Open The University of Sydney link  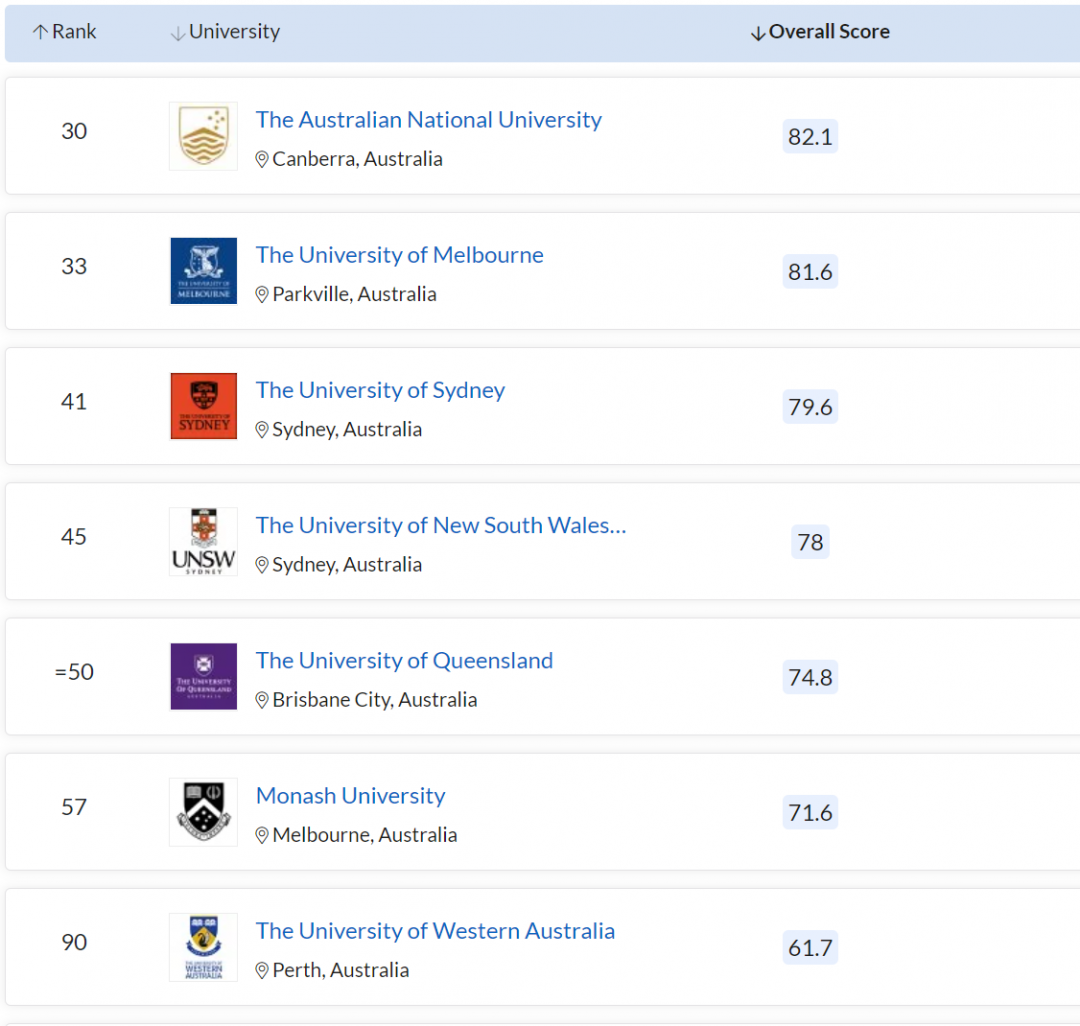pyautogui.click(x=380, y=390)
